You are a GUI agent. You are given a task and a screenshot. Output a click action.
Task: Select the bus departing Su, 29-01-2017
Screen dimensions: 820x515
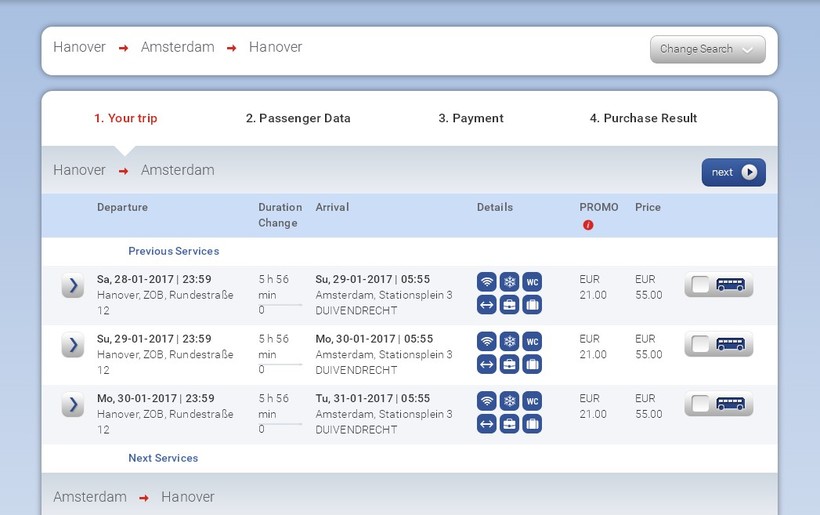click(x=718, y=345)
